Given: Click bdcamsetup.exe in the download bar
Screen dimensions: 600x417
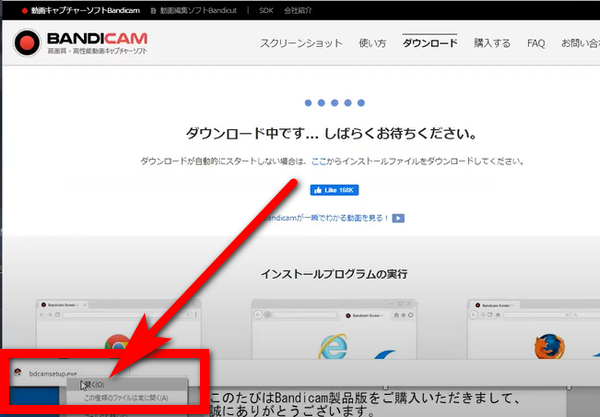Looking at the screenshot, I should pos(53,373).
